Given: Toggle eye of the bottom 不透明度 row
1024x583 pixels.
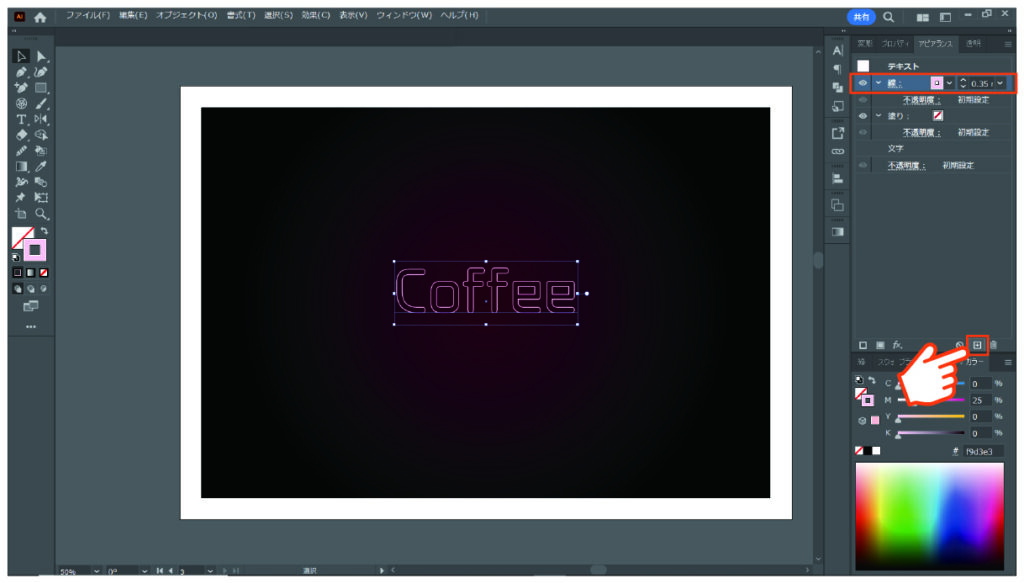Looking at the screenshot, I should 863,165.
